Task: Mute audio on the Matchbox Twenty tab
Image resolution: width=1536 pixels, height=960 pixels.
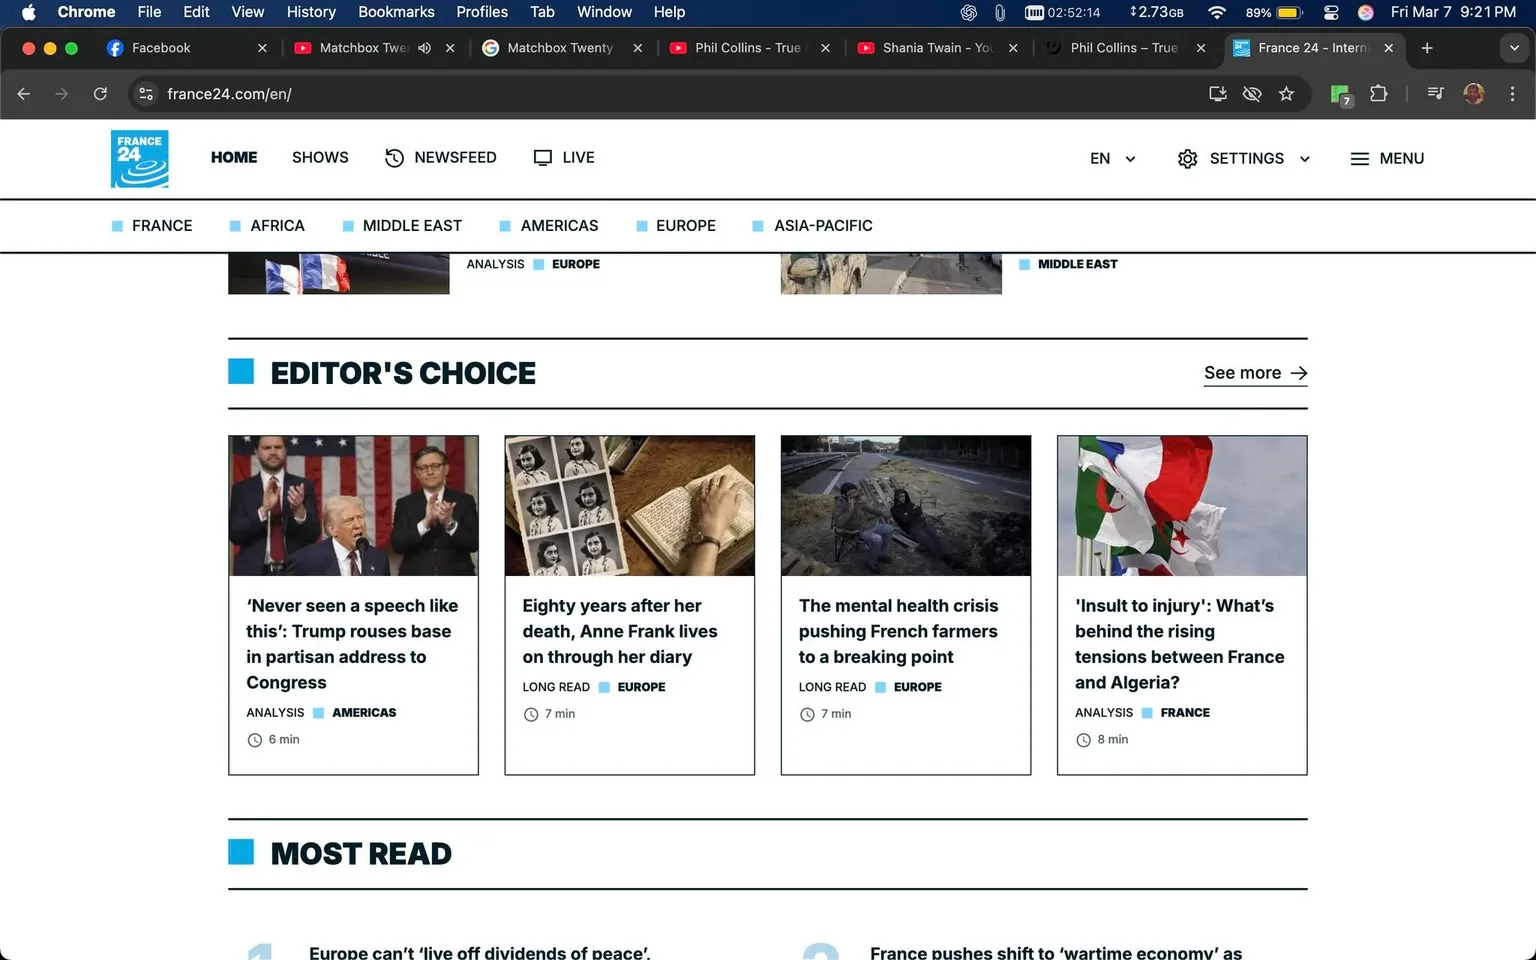Action: (x=424, y=47)
